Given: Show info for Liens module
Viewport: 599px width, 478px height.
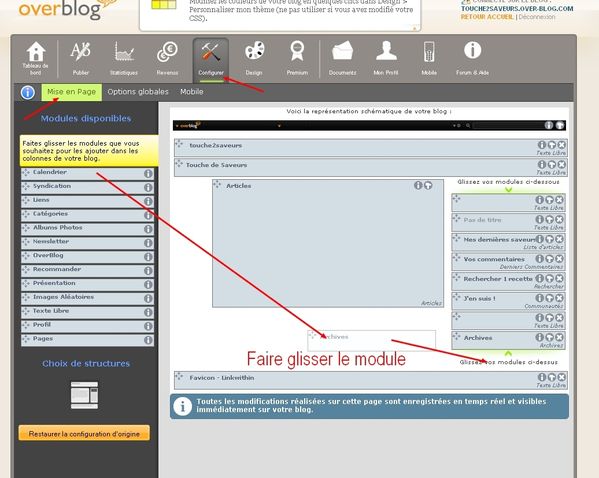Looking at the screenshot, I should (x=148, y=201).
